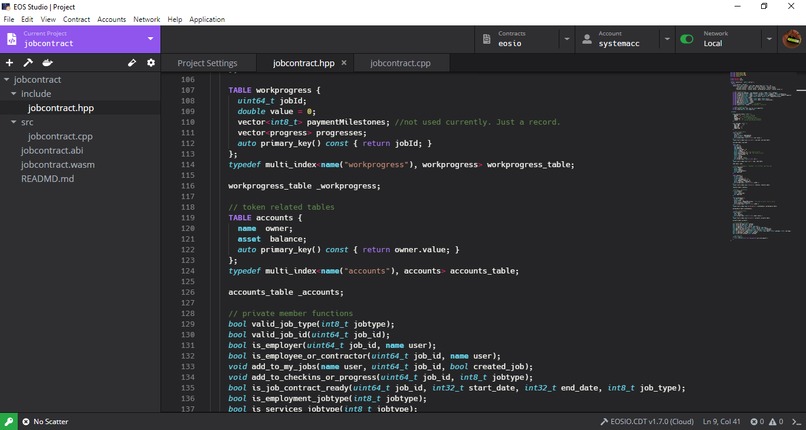Click the 'workprogress_table _workprogress;' line
The height and width of the screenshot is (430, 806).
[304, 186]
